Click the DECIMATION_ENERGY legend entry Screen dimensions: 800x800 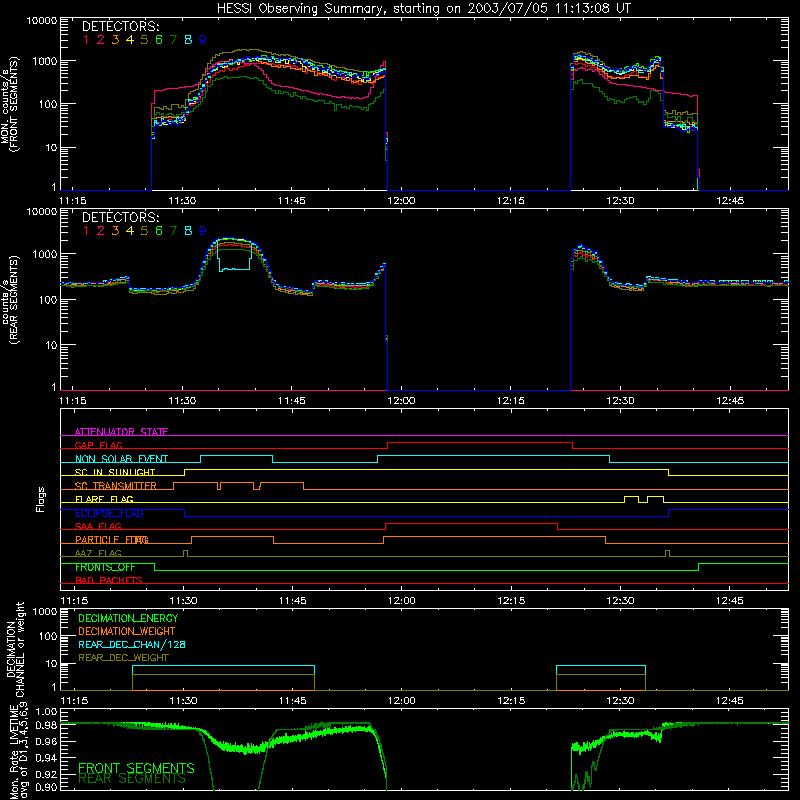(128, 618)
